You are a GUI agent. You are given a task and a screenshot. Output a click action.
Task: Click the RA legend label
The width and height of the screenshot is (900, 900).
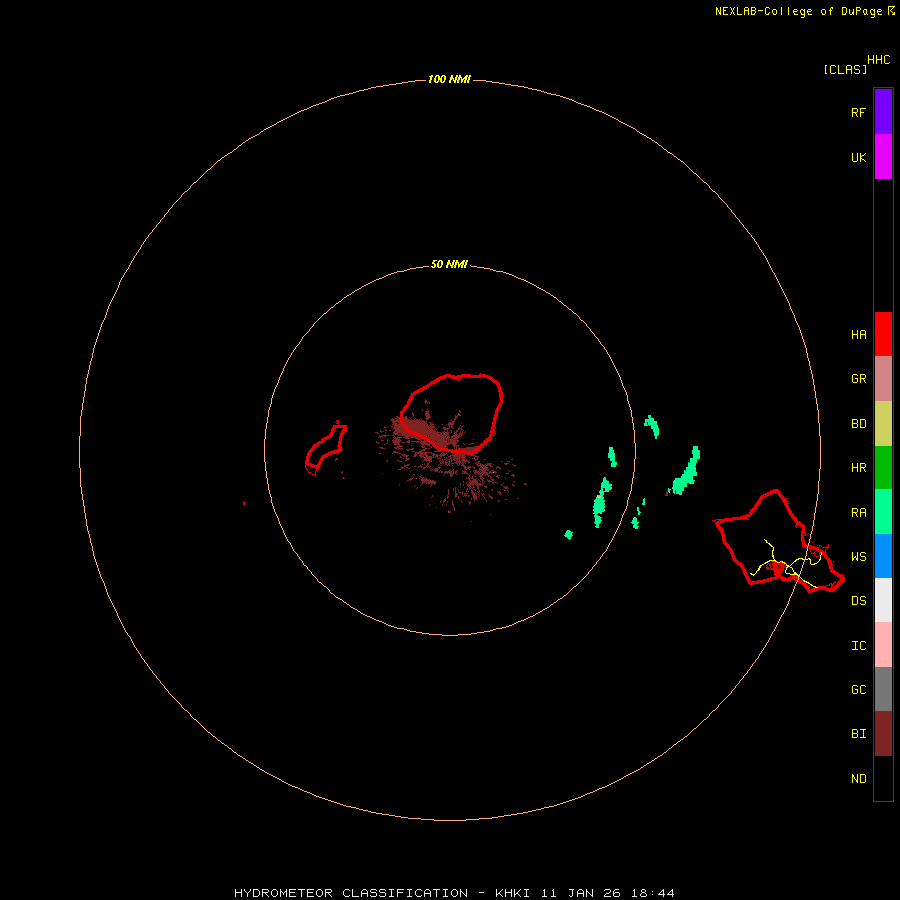click(x=858, y=513)
